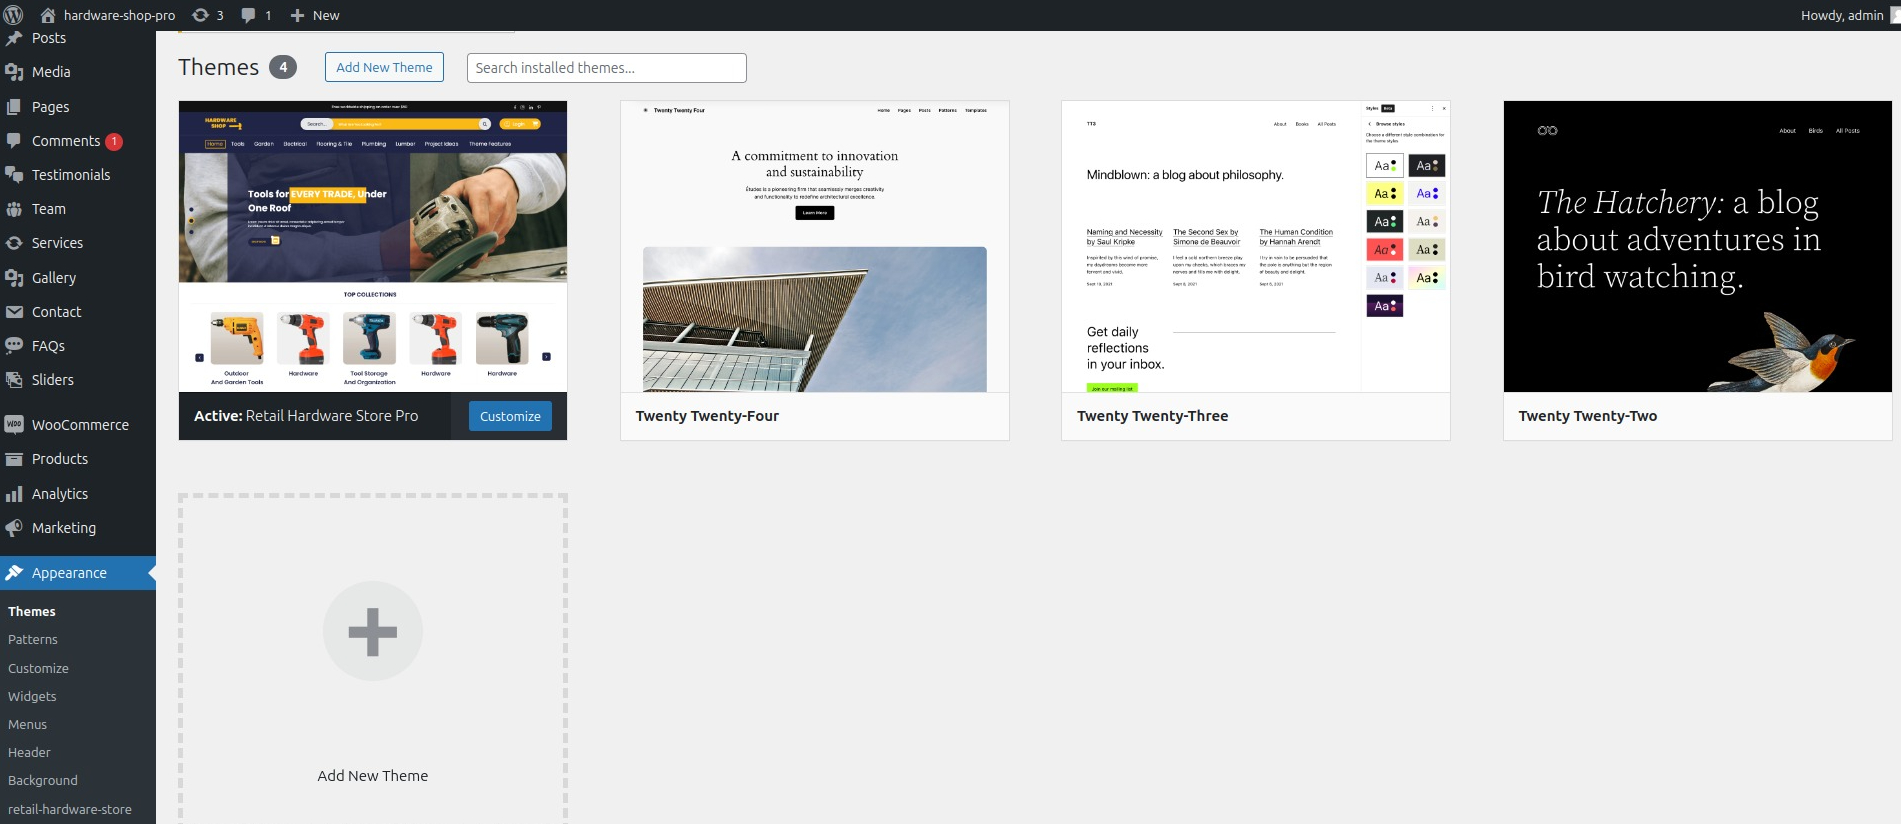1901x824 pixels.
Task: Open the Twenty Twenty-Two theme thumbnail
Action: (1698, 246)
